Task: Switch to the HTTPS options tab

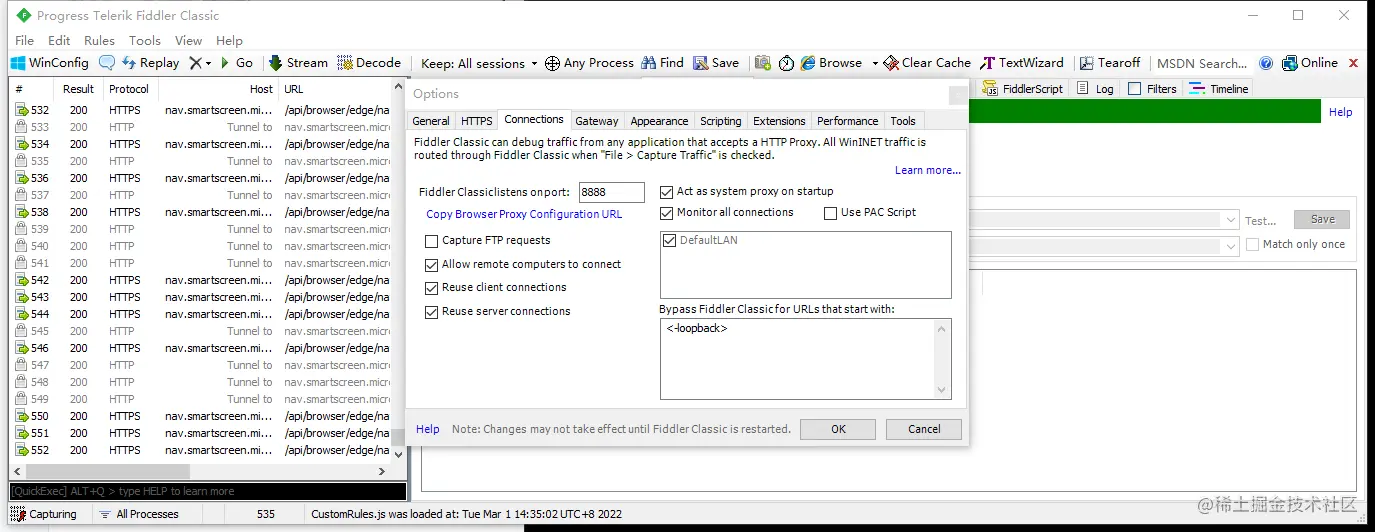Action: (x=476, y=121)
